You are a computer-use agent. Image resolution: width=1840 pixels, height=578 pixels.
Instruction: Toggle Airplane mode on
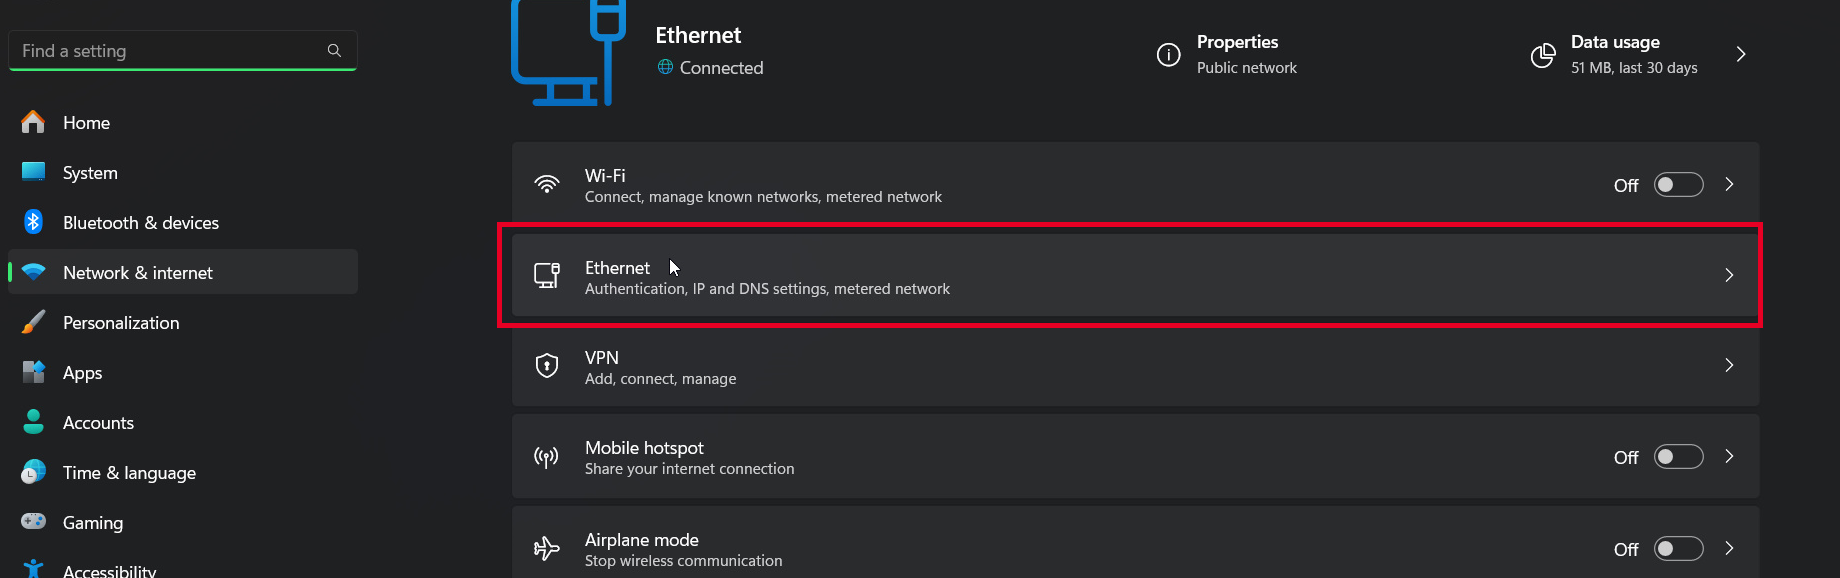click(x=1678, y=549)
